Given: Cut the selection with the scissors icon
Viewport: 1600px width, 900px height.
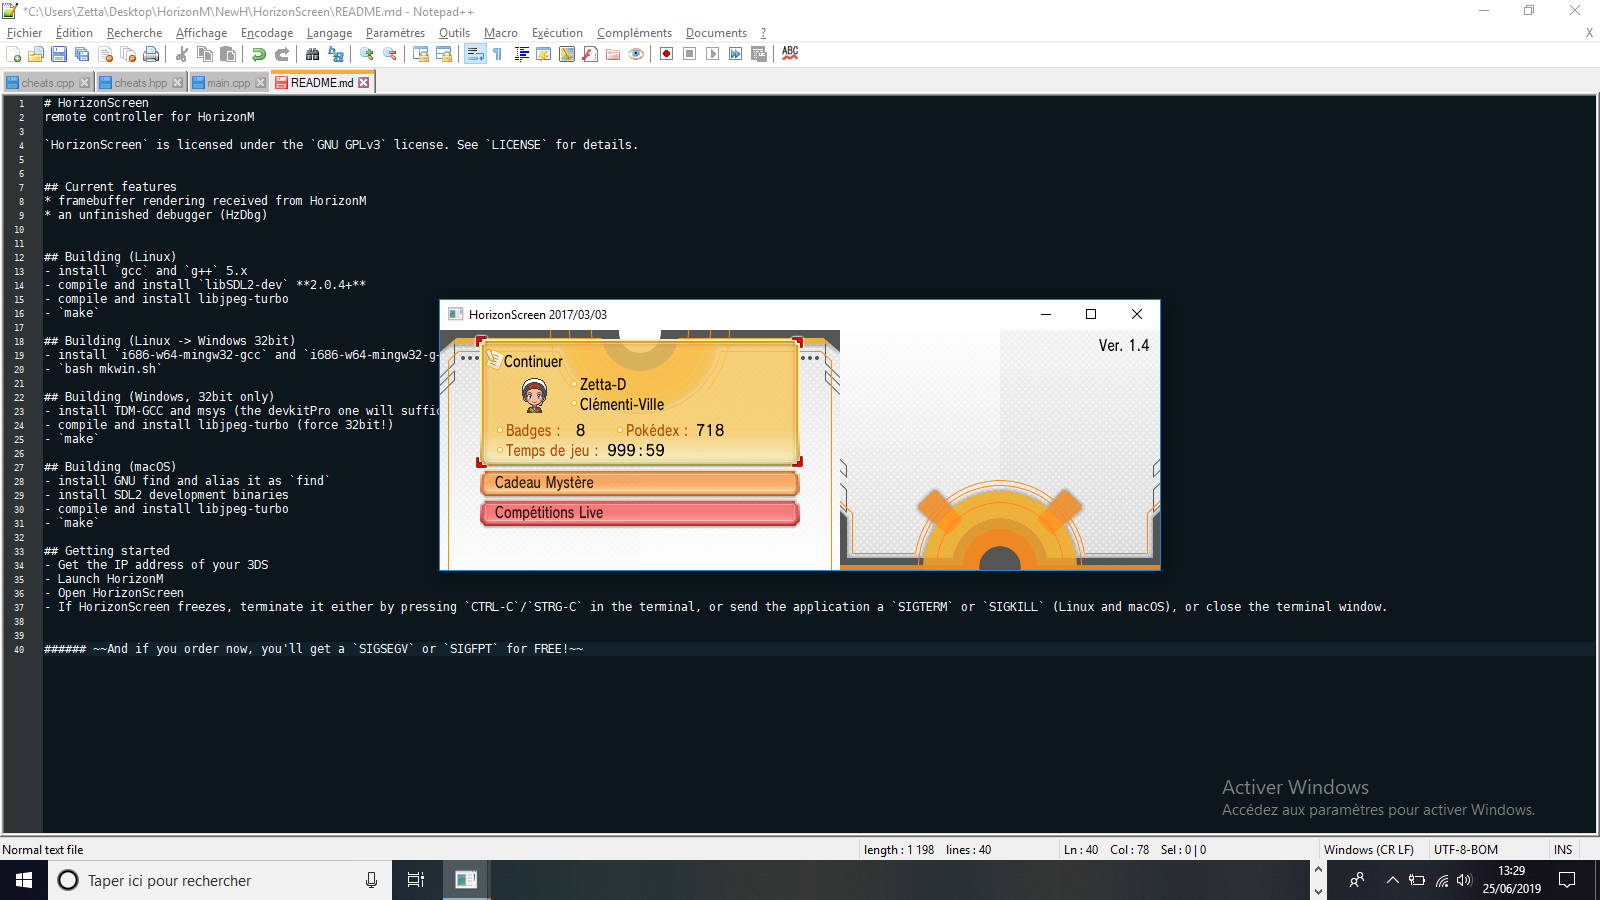Looking at the screenshot, I should click(182, 54).
